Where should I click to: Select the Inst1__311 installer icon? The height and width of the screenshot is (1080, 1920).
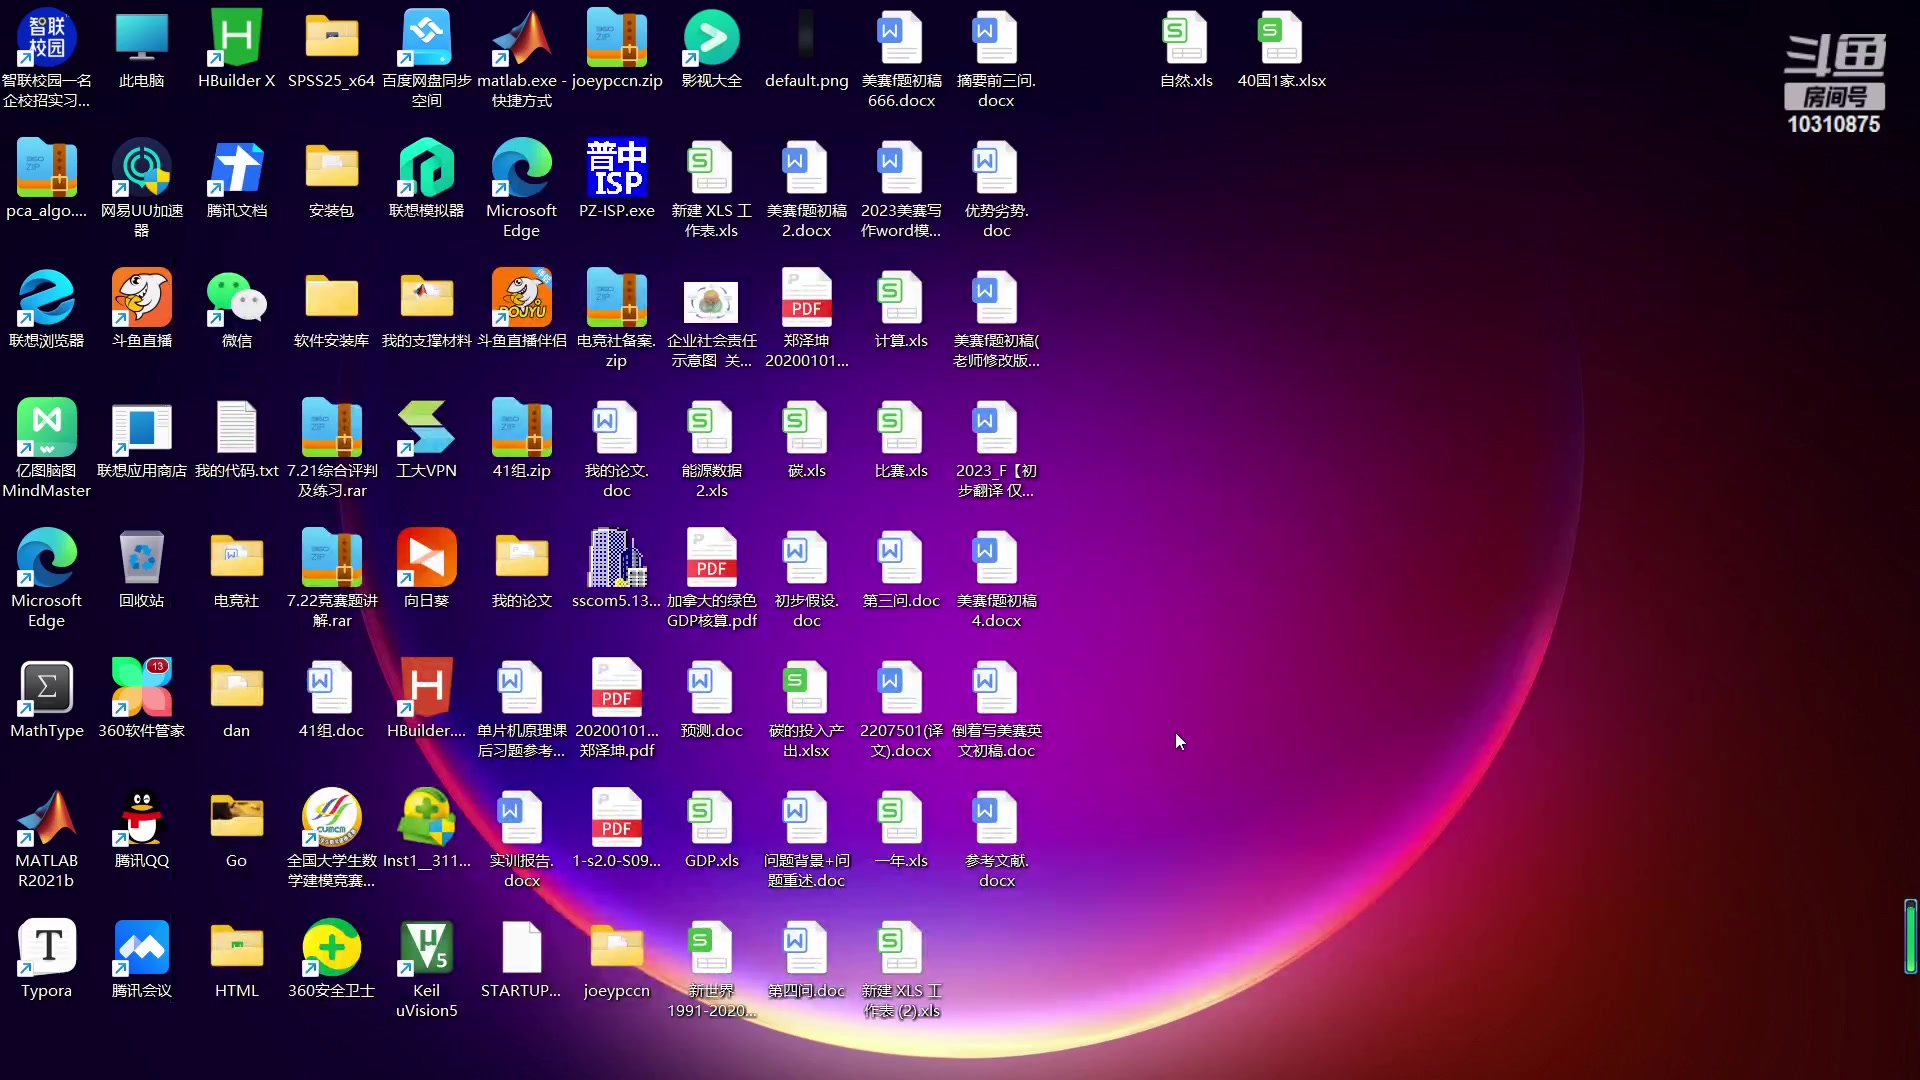click(426, 828)
